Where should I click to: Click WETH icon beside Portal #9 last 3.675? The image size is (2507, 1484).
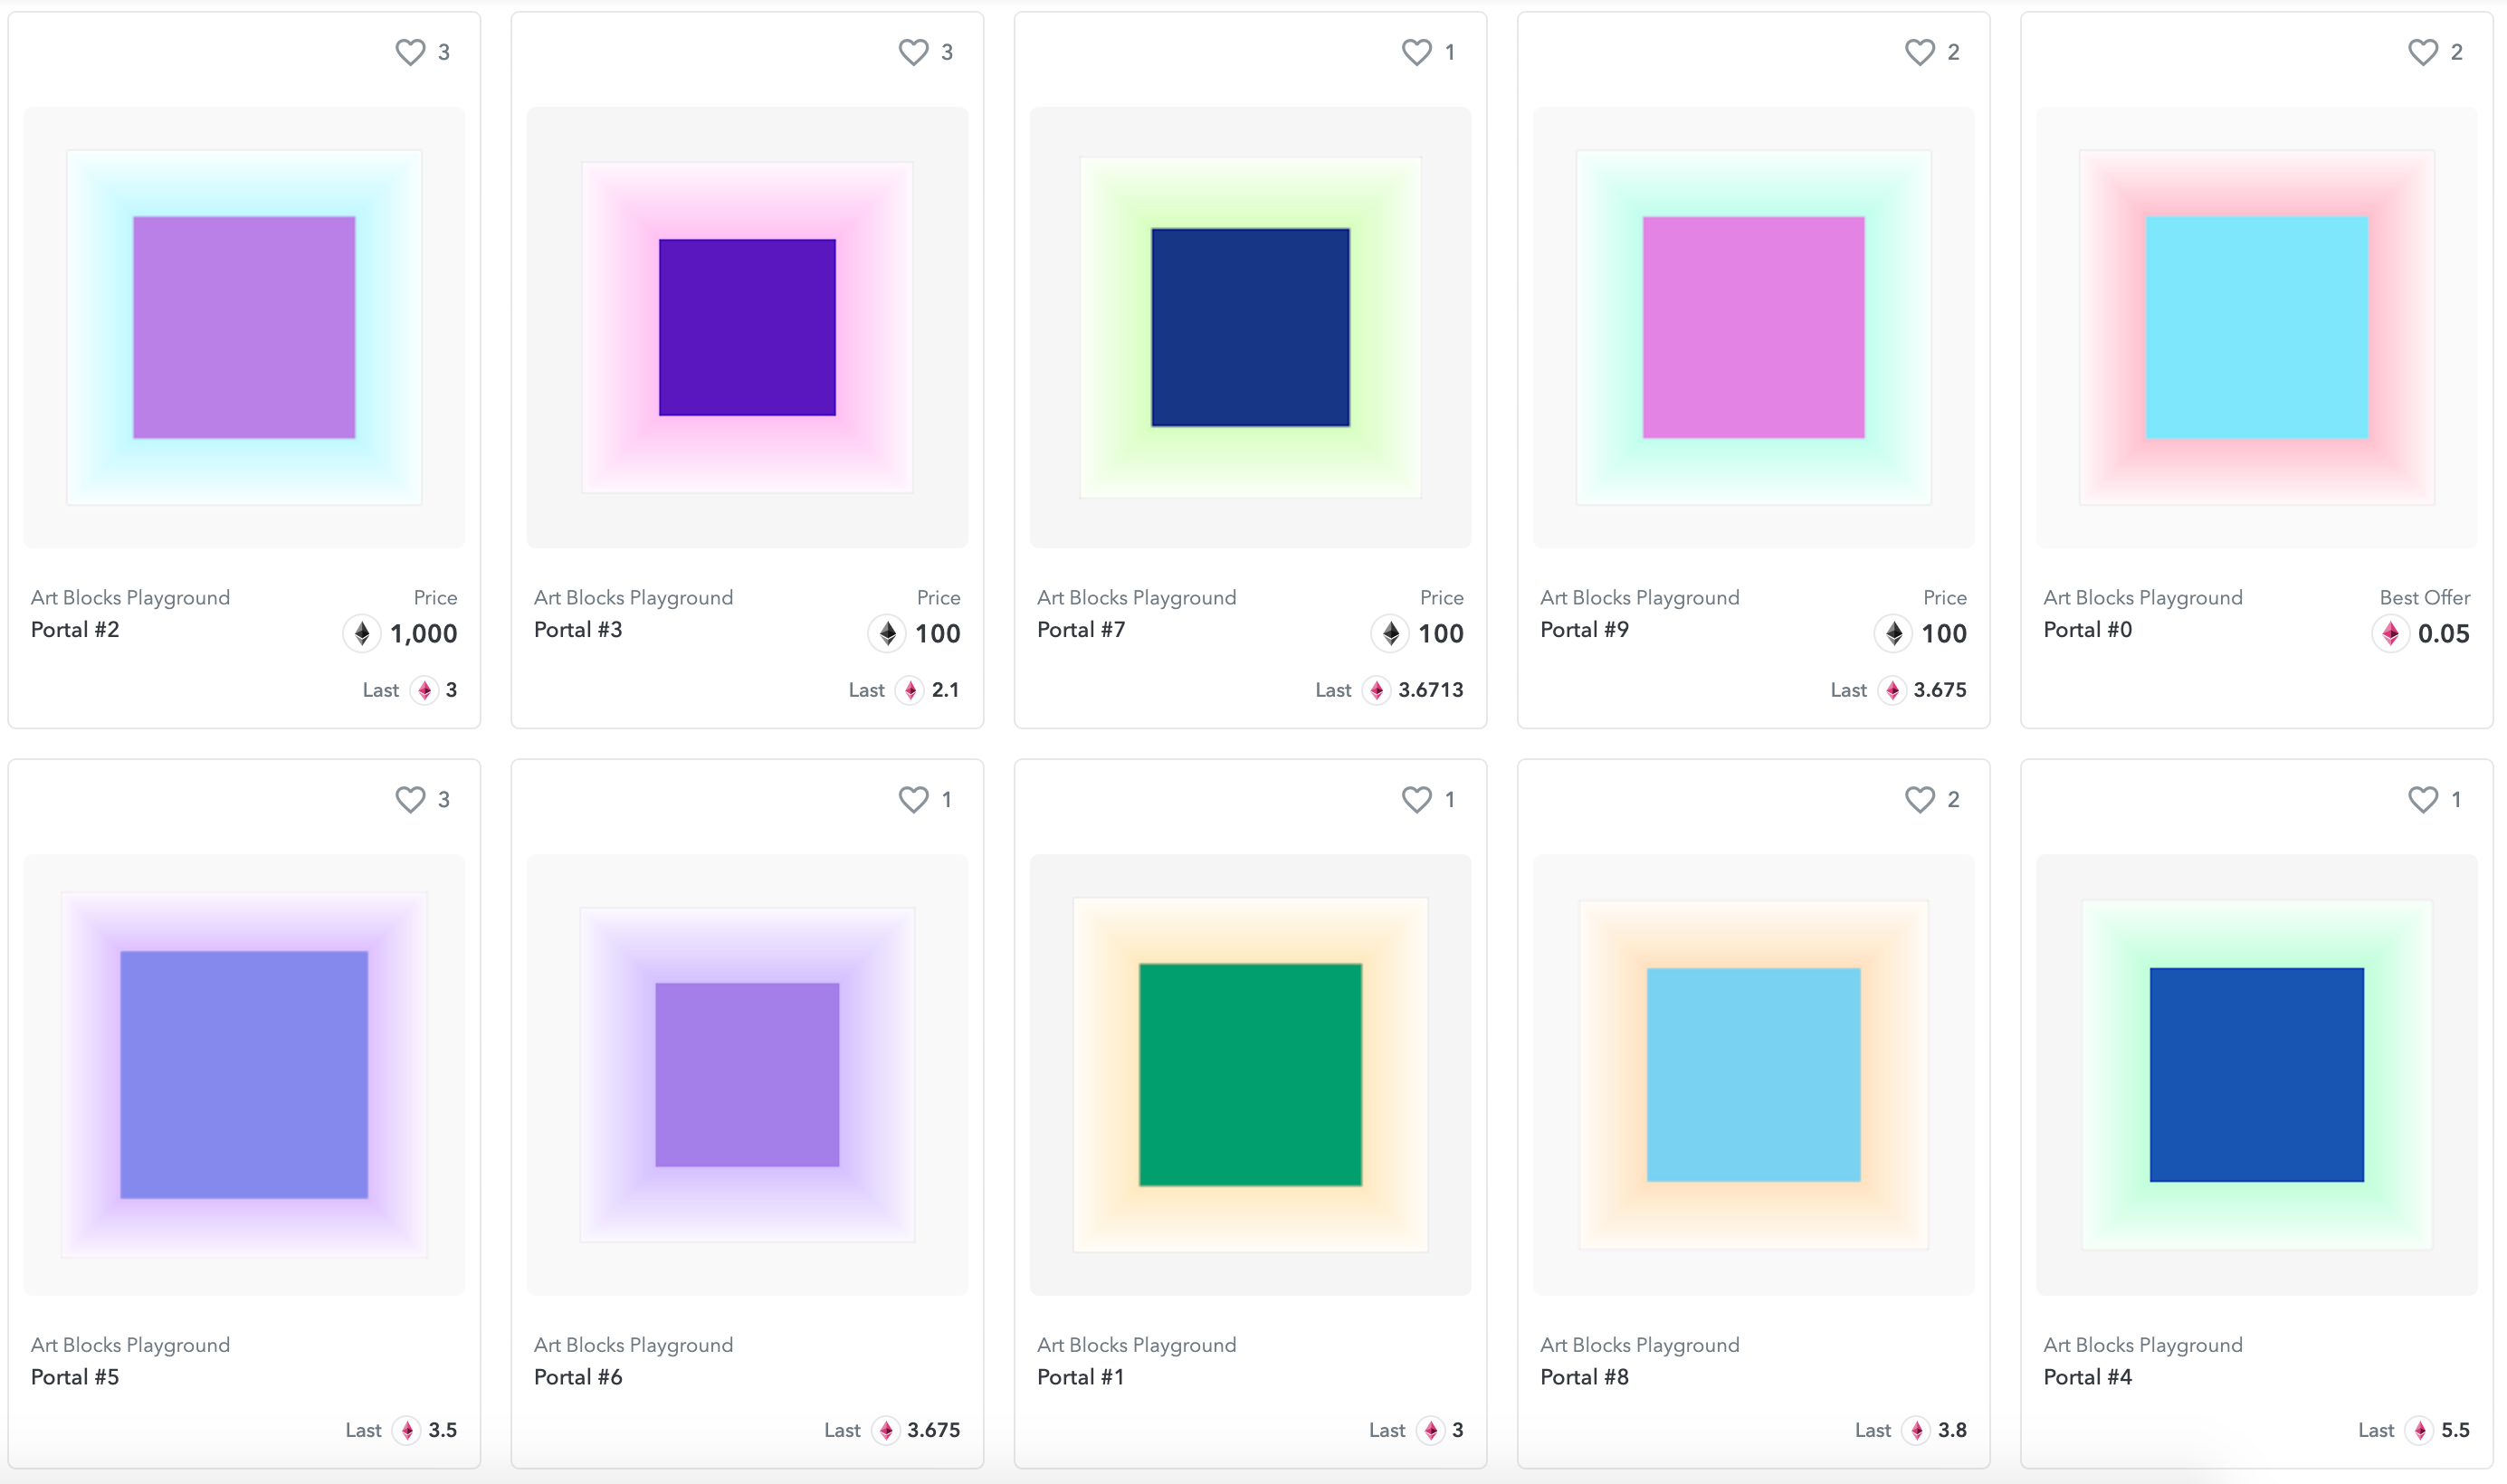pos(1892,690)
